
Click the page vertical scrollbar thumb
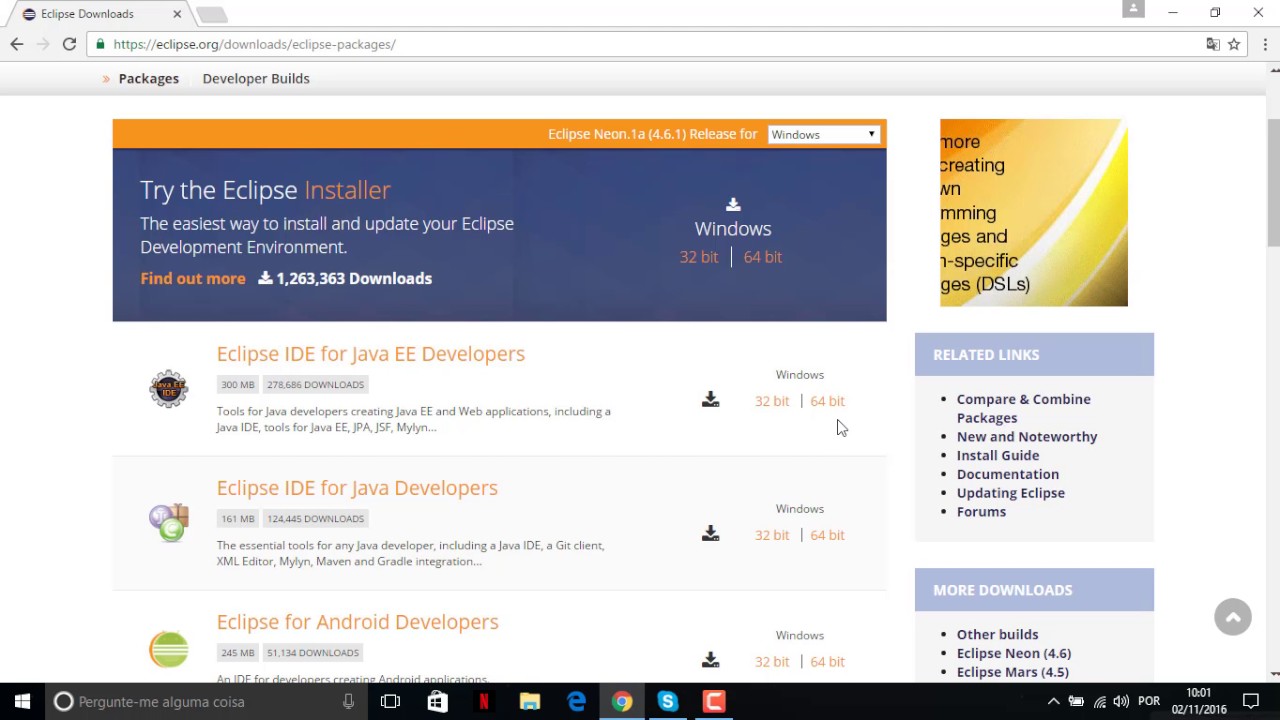[1274, 182]
